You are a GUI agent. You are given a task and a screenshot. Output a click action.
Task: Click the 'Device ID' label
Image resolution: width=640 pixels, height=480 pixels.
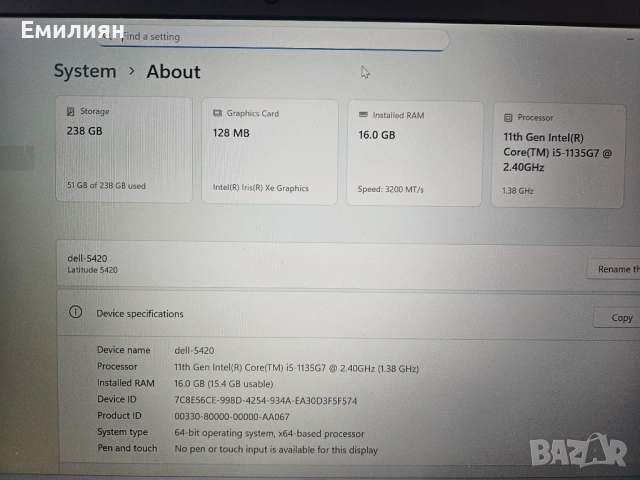coord(117,399)
